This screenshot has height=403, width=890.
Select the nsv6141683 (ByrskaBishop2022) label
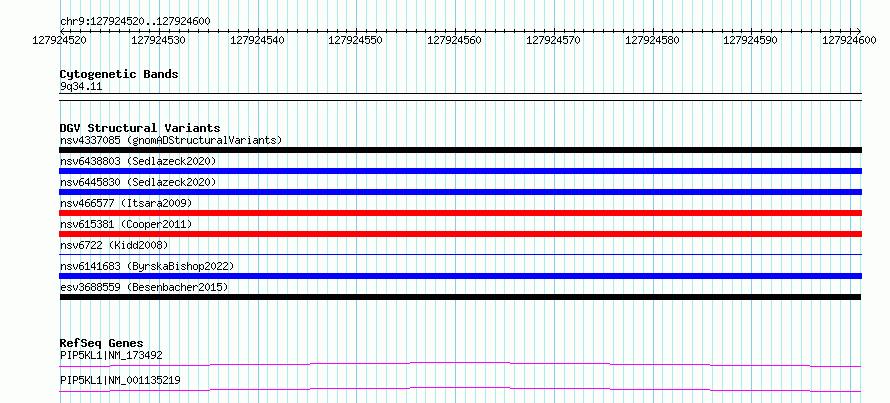pyautogui.click(x=147, y=266)
